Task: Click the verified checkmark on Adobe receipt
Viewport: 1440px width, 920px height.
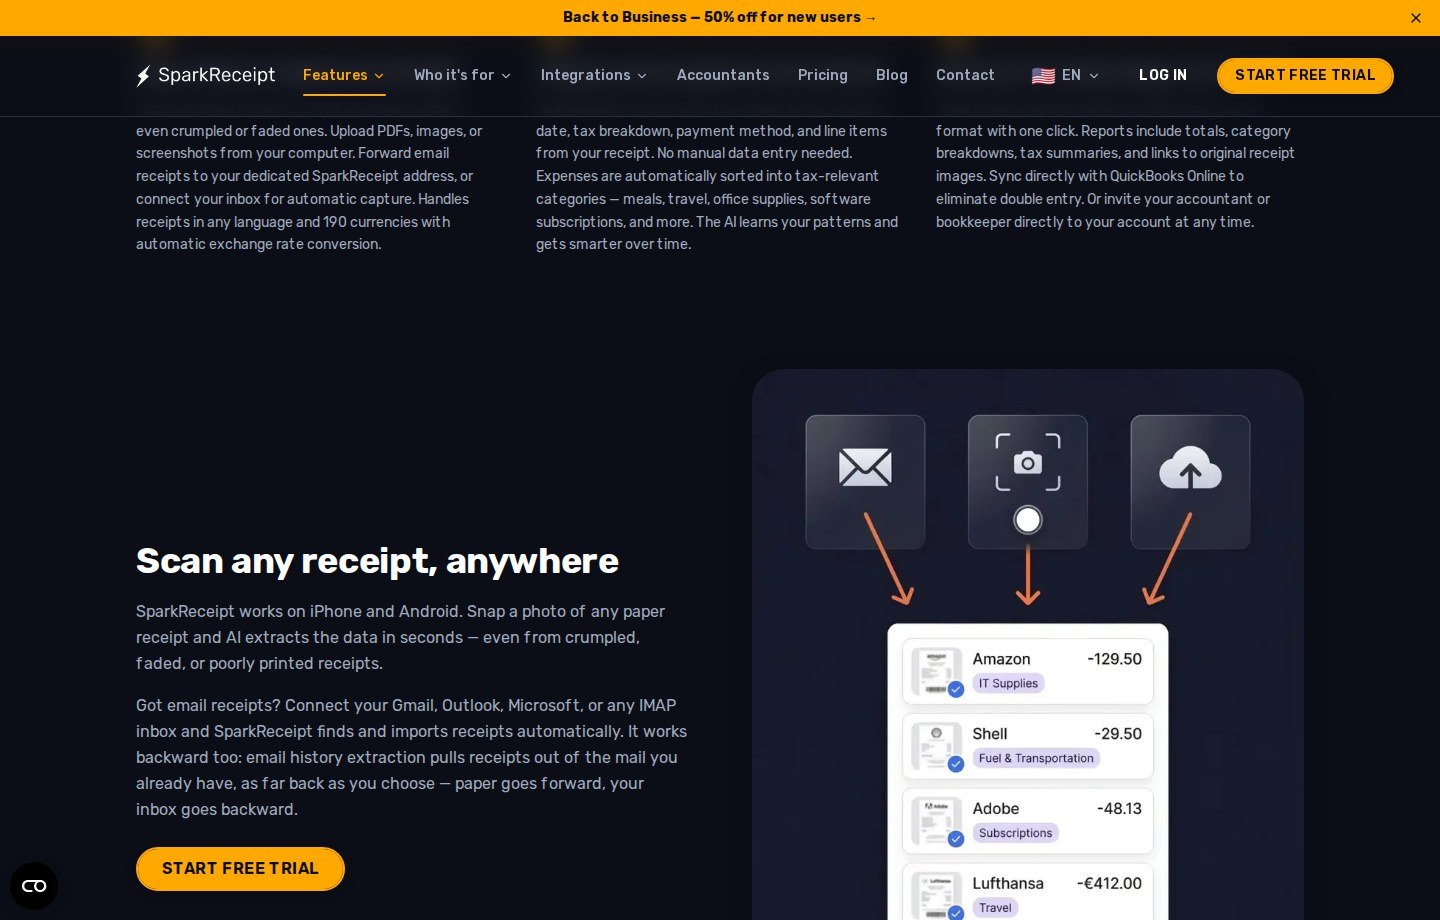Action: pos(956,839)
